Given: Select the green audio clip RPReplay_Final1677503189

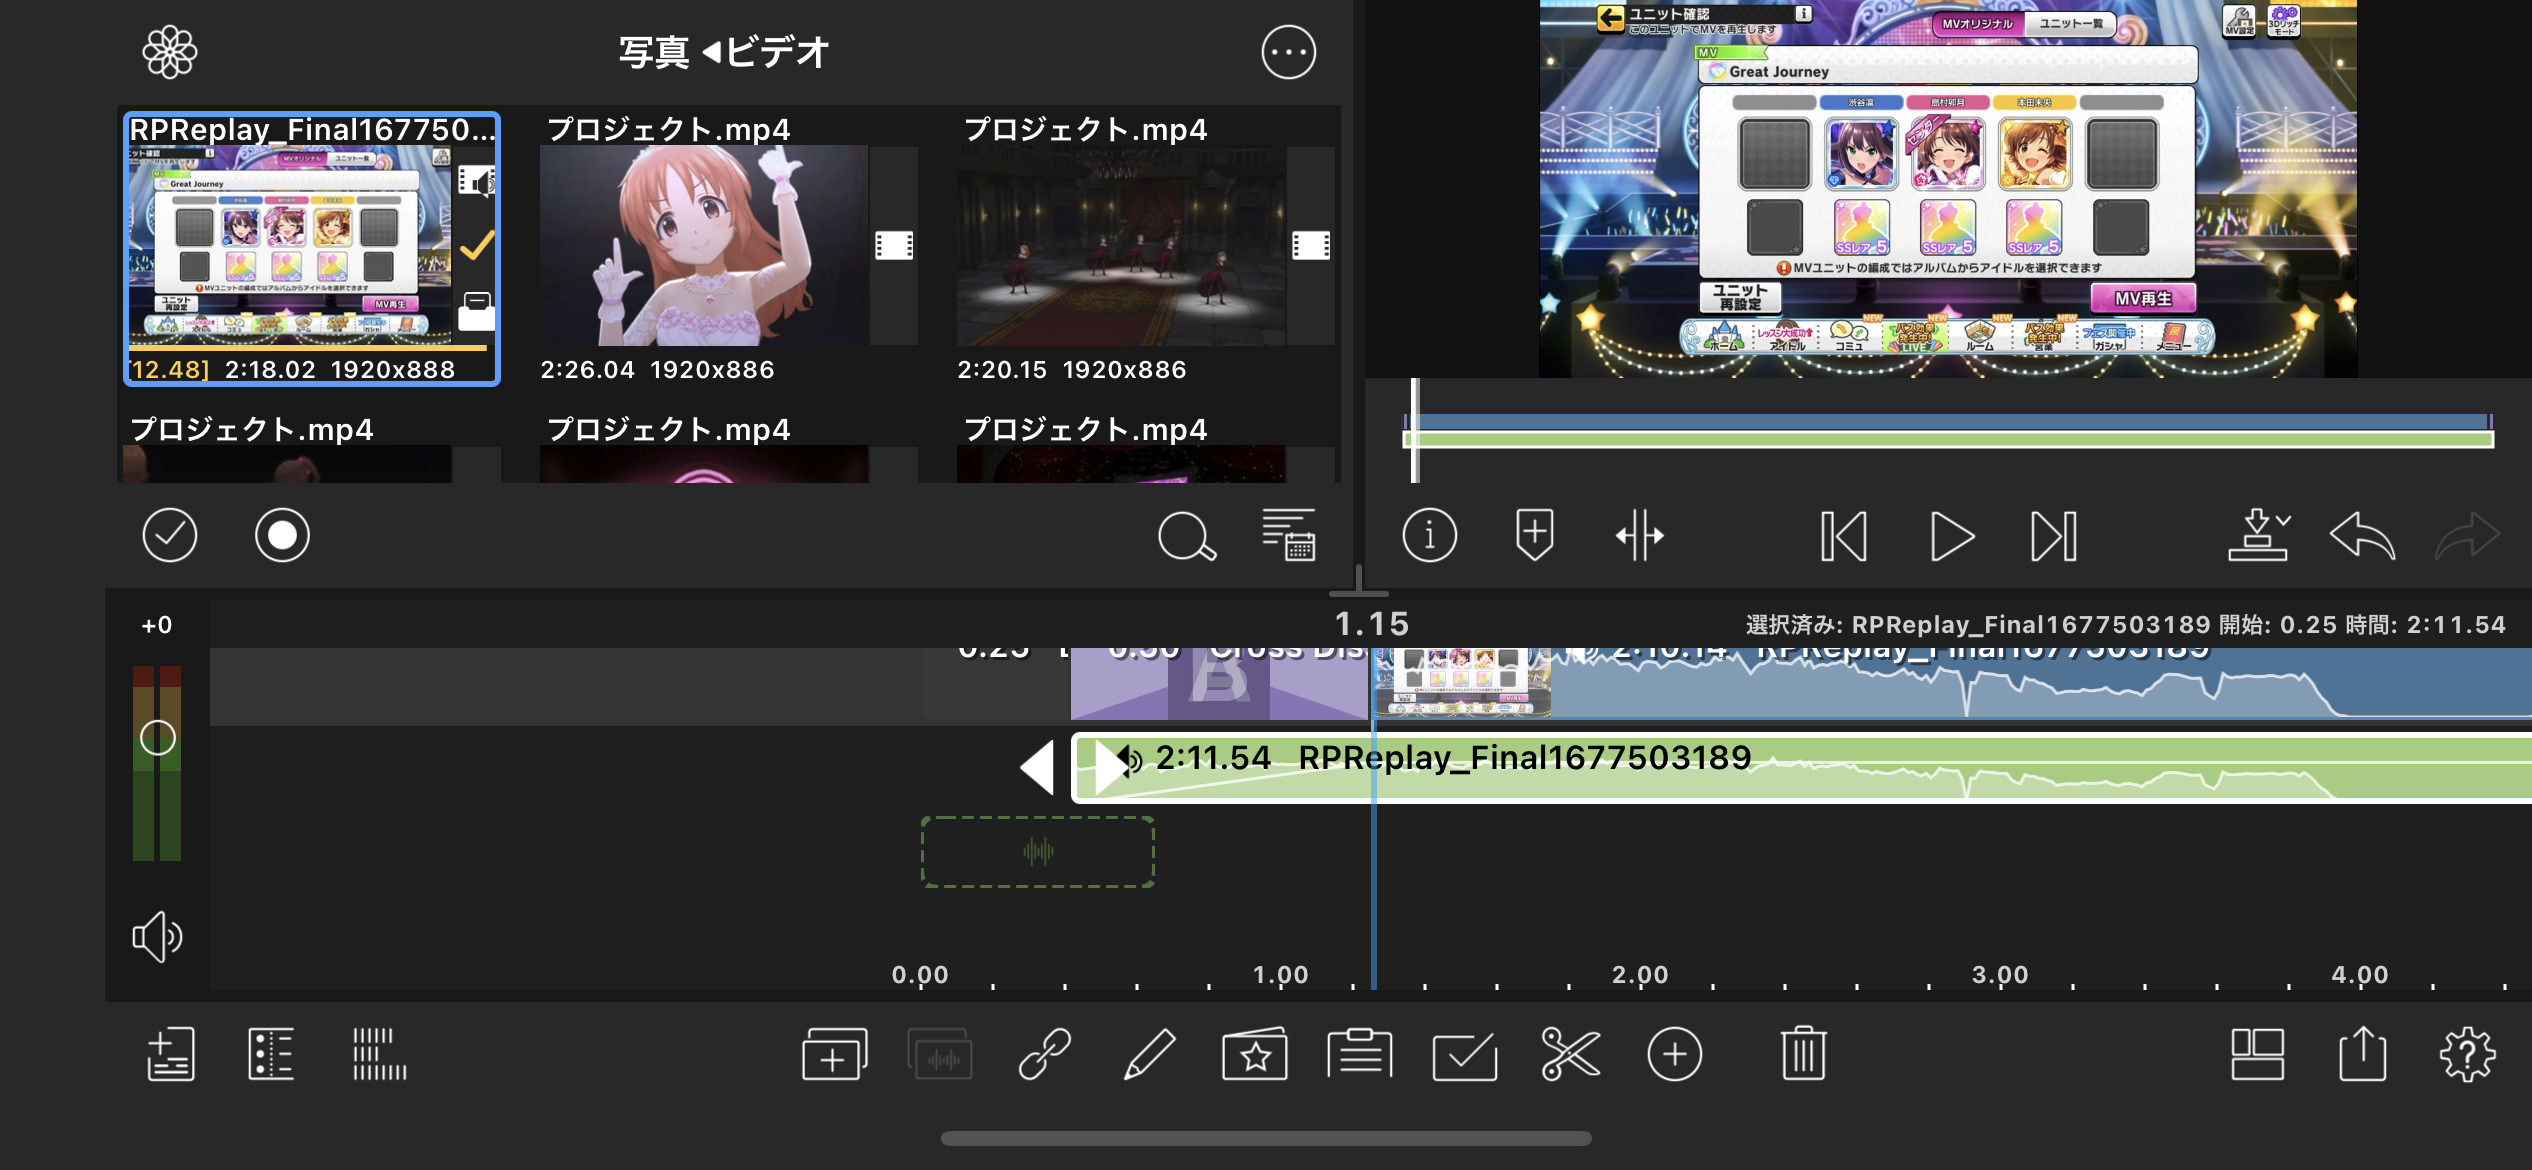Looking at the screenshot, I should 1801,768.
